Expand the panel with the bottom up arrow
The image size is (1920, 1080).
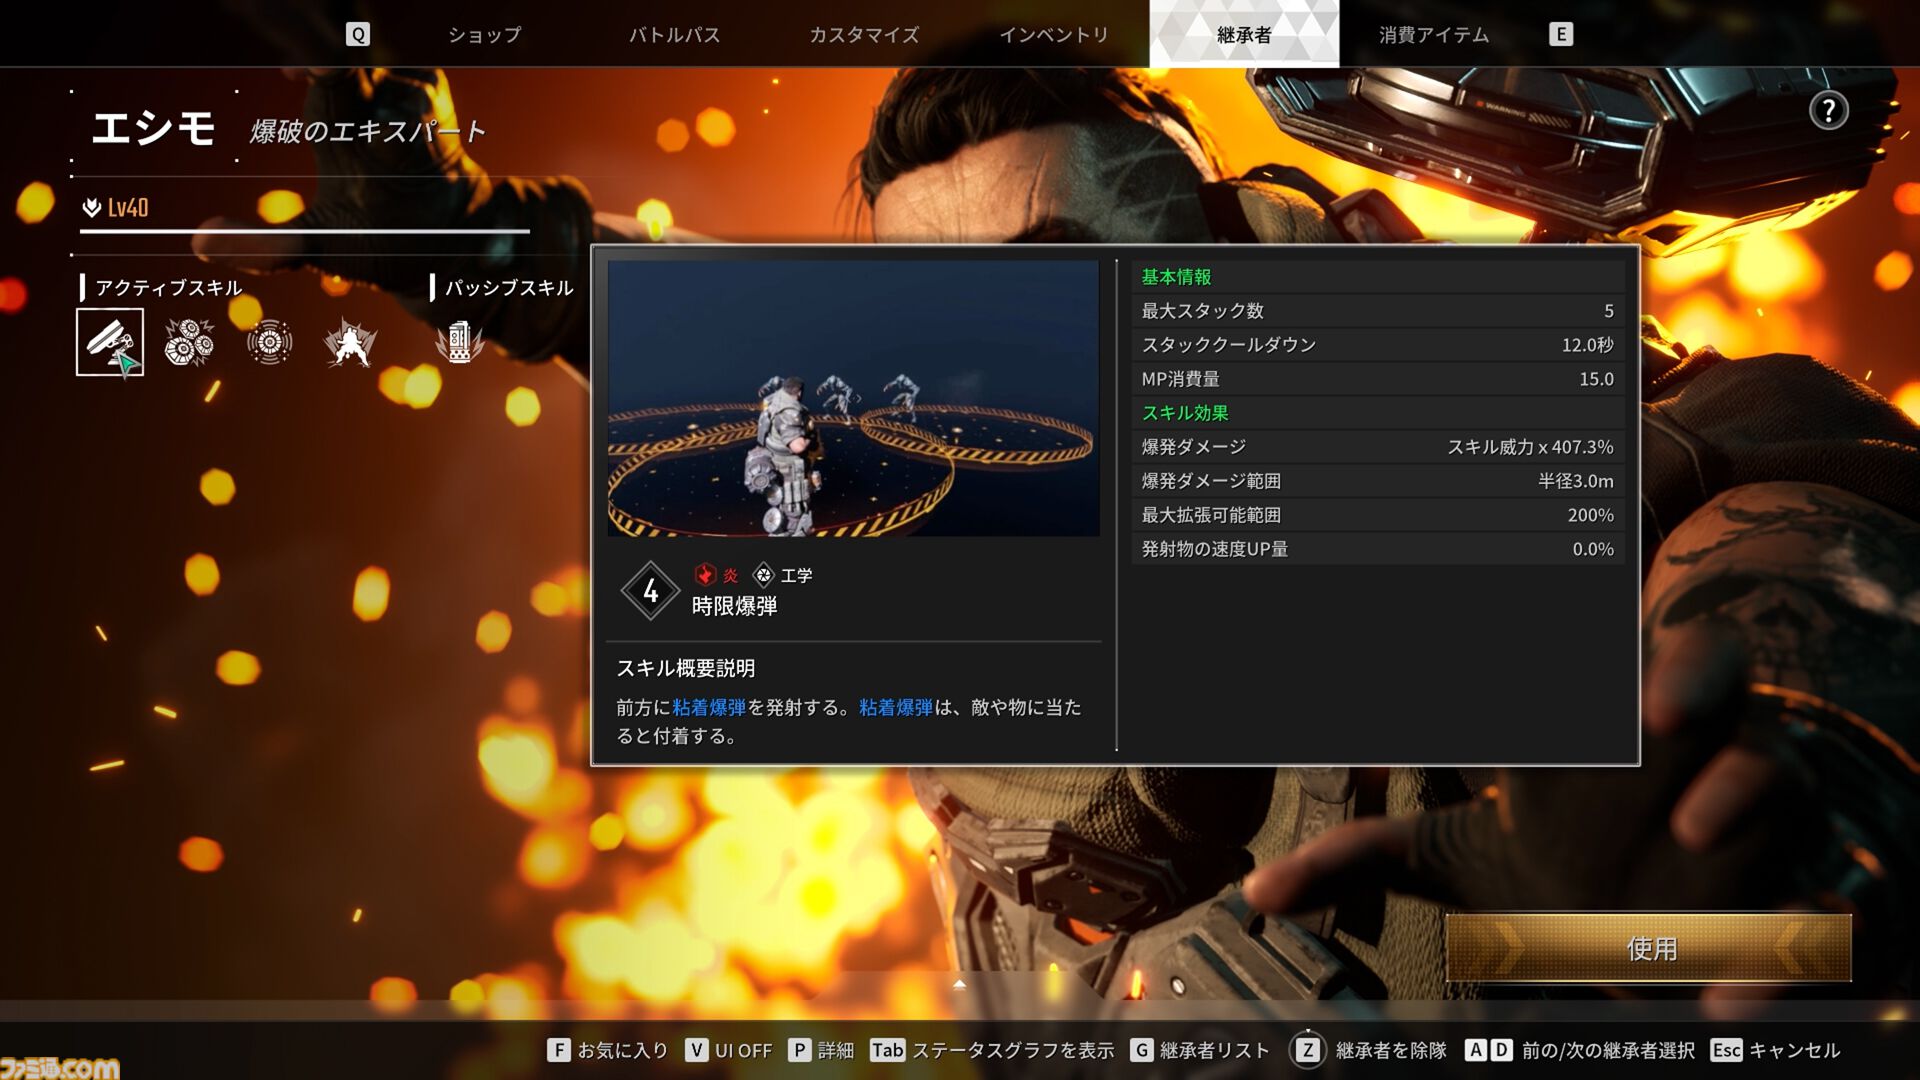pos(959,984)
